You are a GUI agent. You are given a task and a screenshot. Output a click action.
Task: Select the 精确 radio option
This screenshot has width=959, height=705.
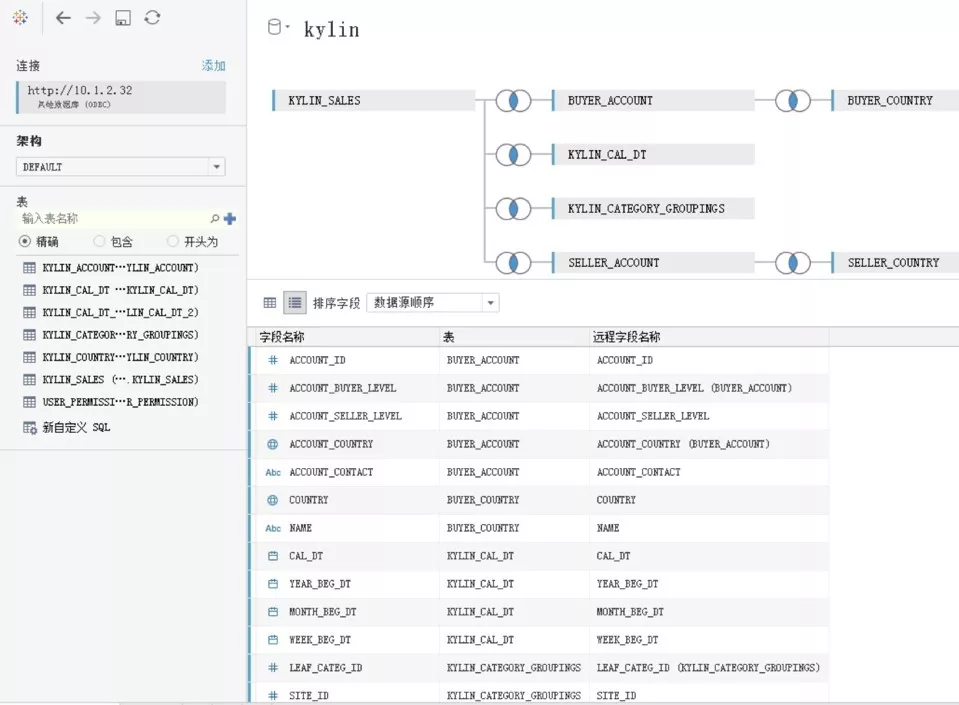point(24,242)
